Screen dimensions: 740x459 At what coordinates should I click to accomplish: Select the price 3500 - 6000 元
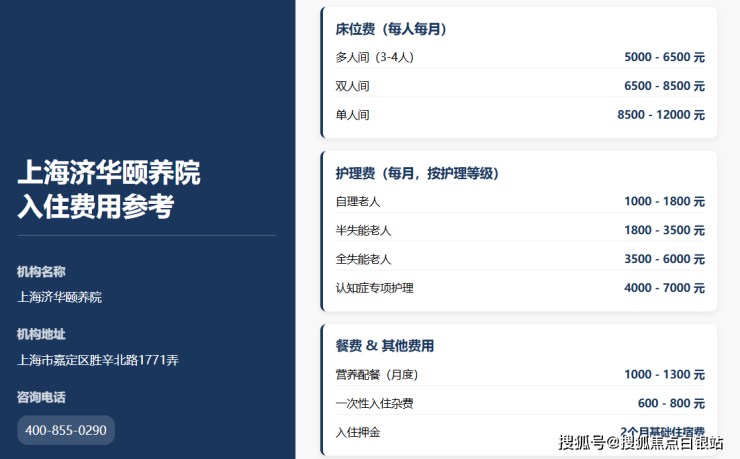coord(664,259)
